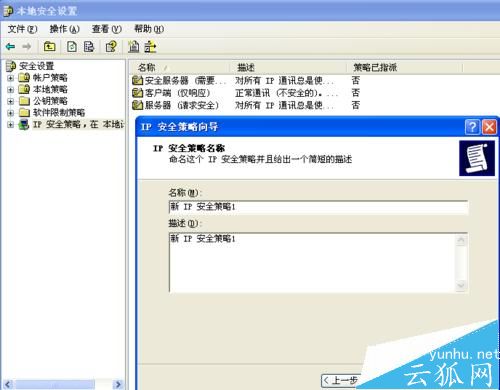Open the 操作(A) menu
Viewport: 500px width, 390px height.
[x=64, y=29]
